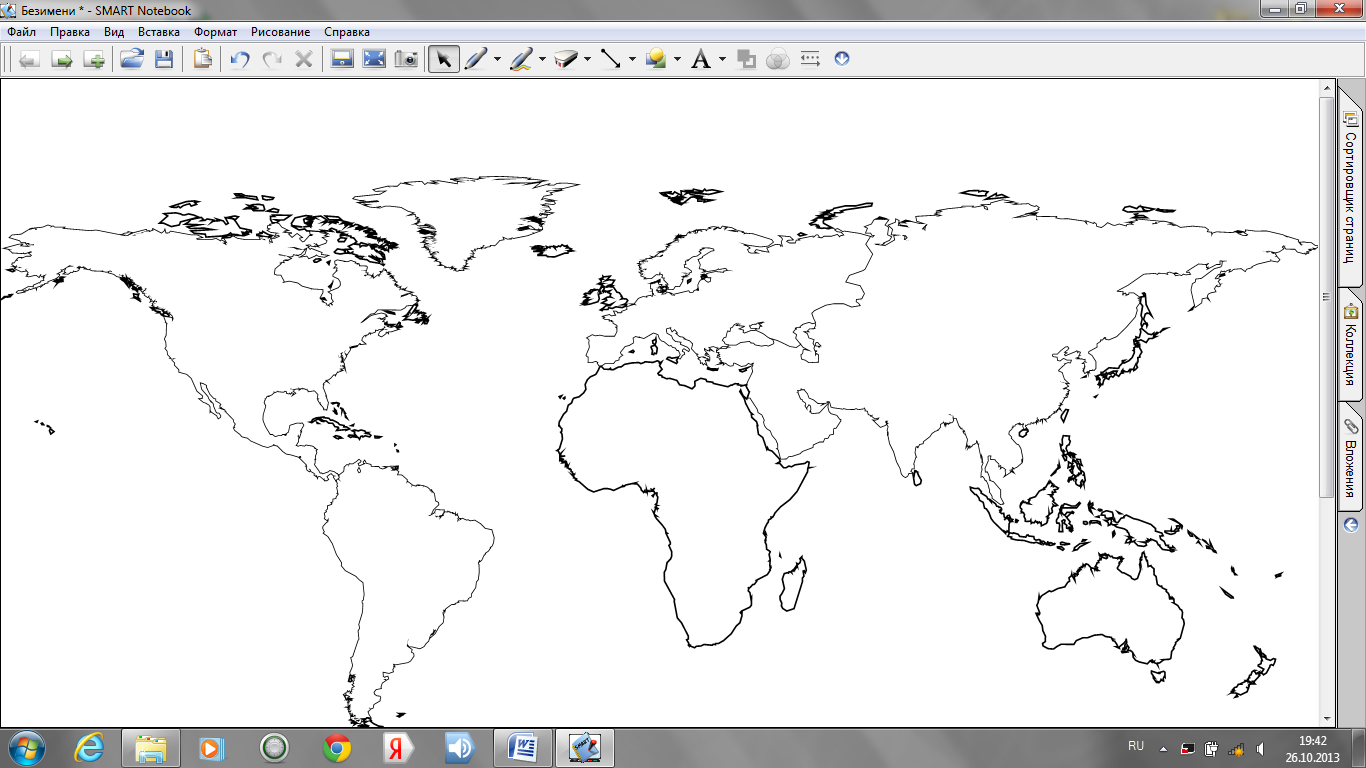Open the Формат menu
The image size is (1366, 768).
[216, 32]
